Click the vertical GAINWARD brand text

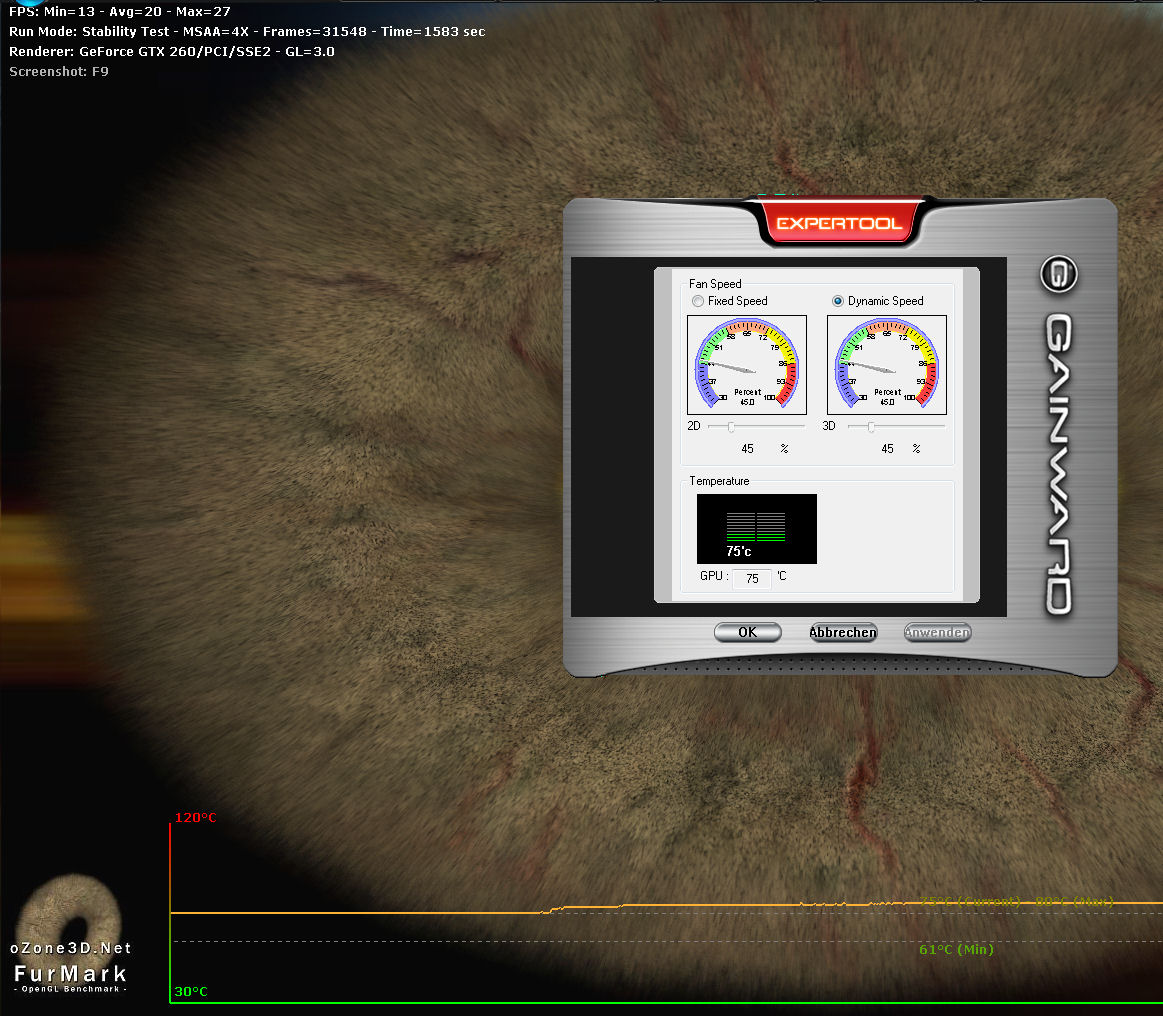pos(1059,465)
